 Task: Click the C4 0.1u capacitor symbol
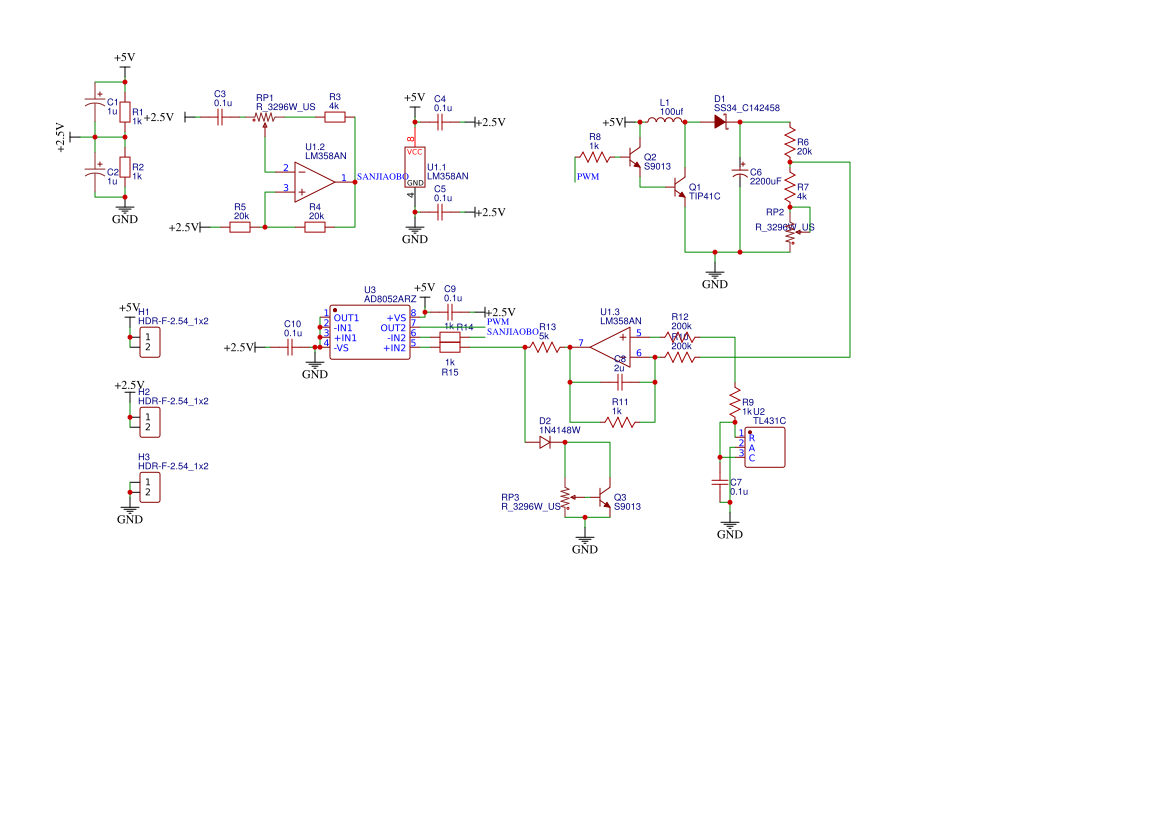pyautogui.click(x=440, y=122)
